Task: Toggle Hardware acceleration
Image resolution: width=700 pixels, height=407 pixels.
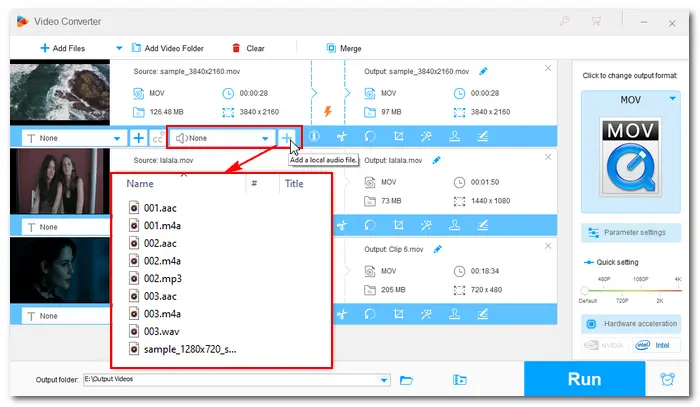Action: click(631, 324)
